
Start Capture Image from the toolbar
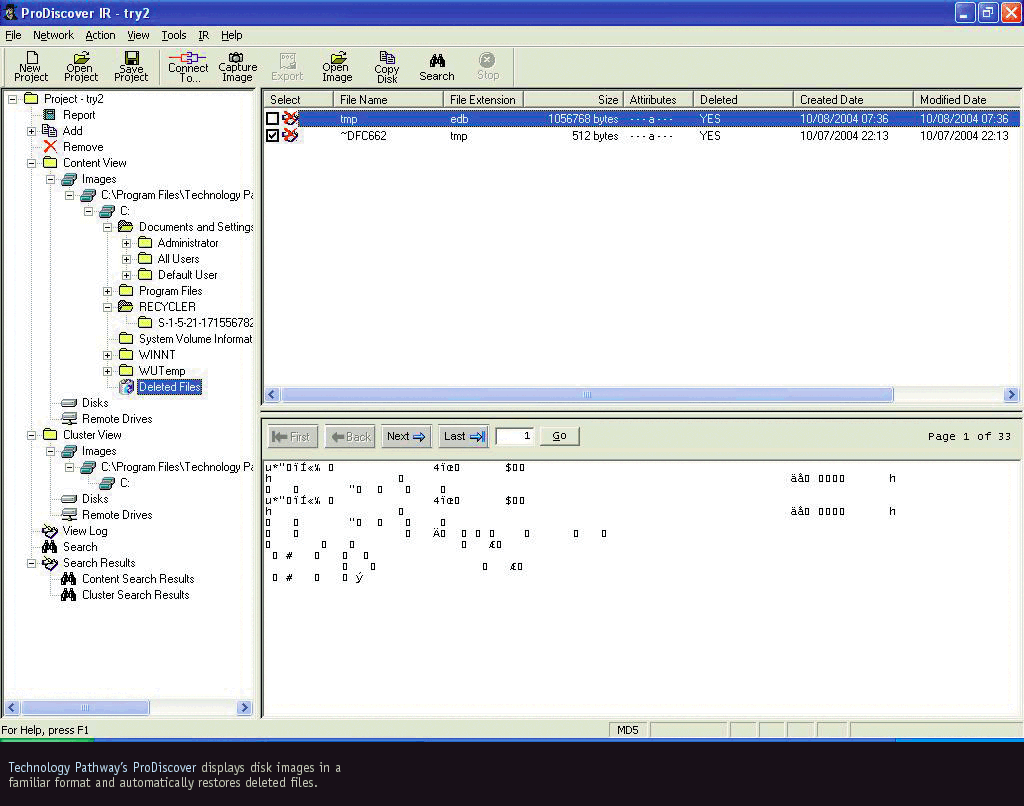tap(237, 67)
